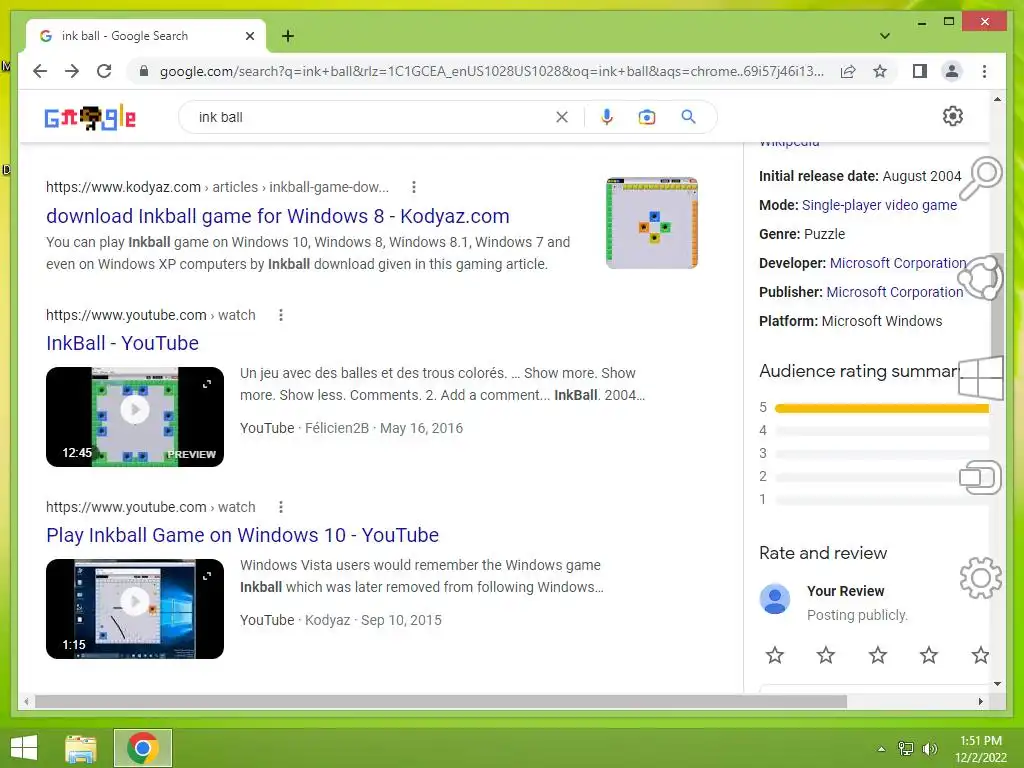
Task: Rate three stars in Your Review
Action: pyautogui.click(x=877, y=654)
